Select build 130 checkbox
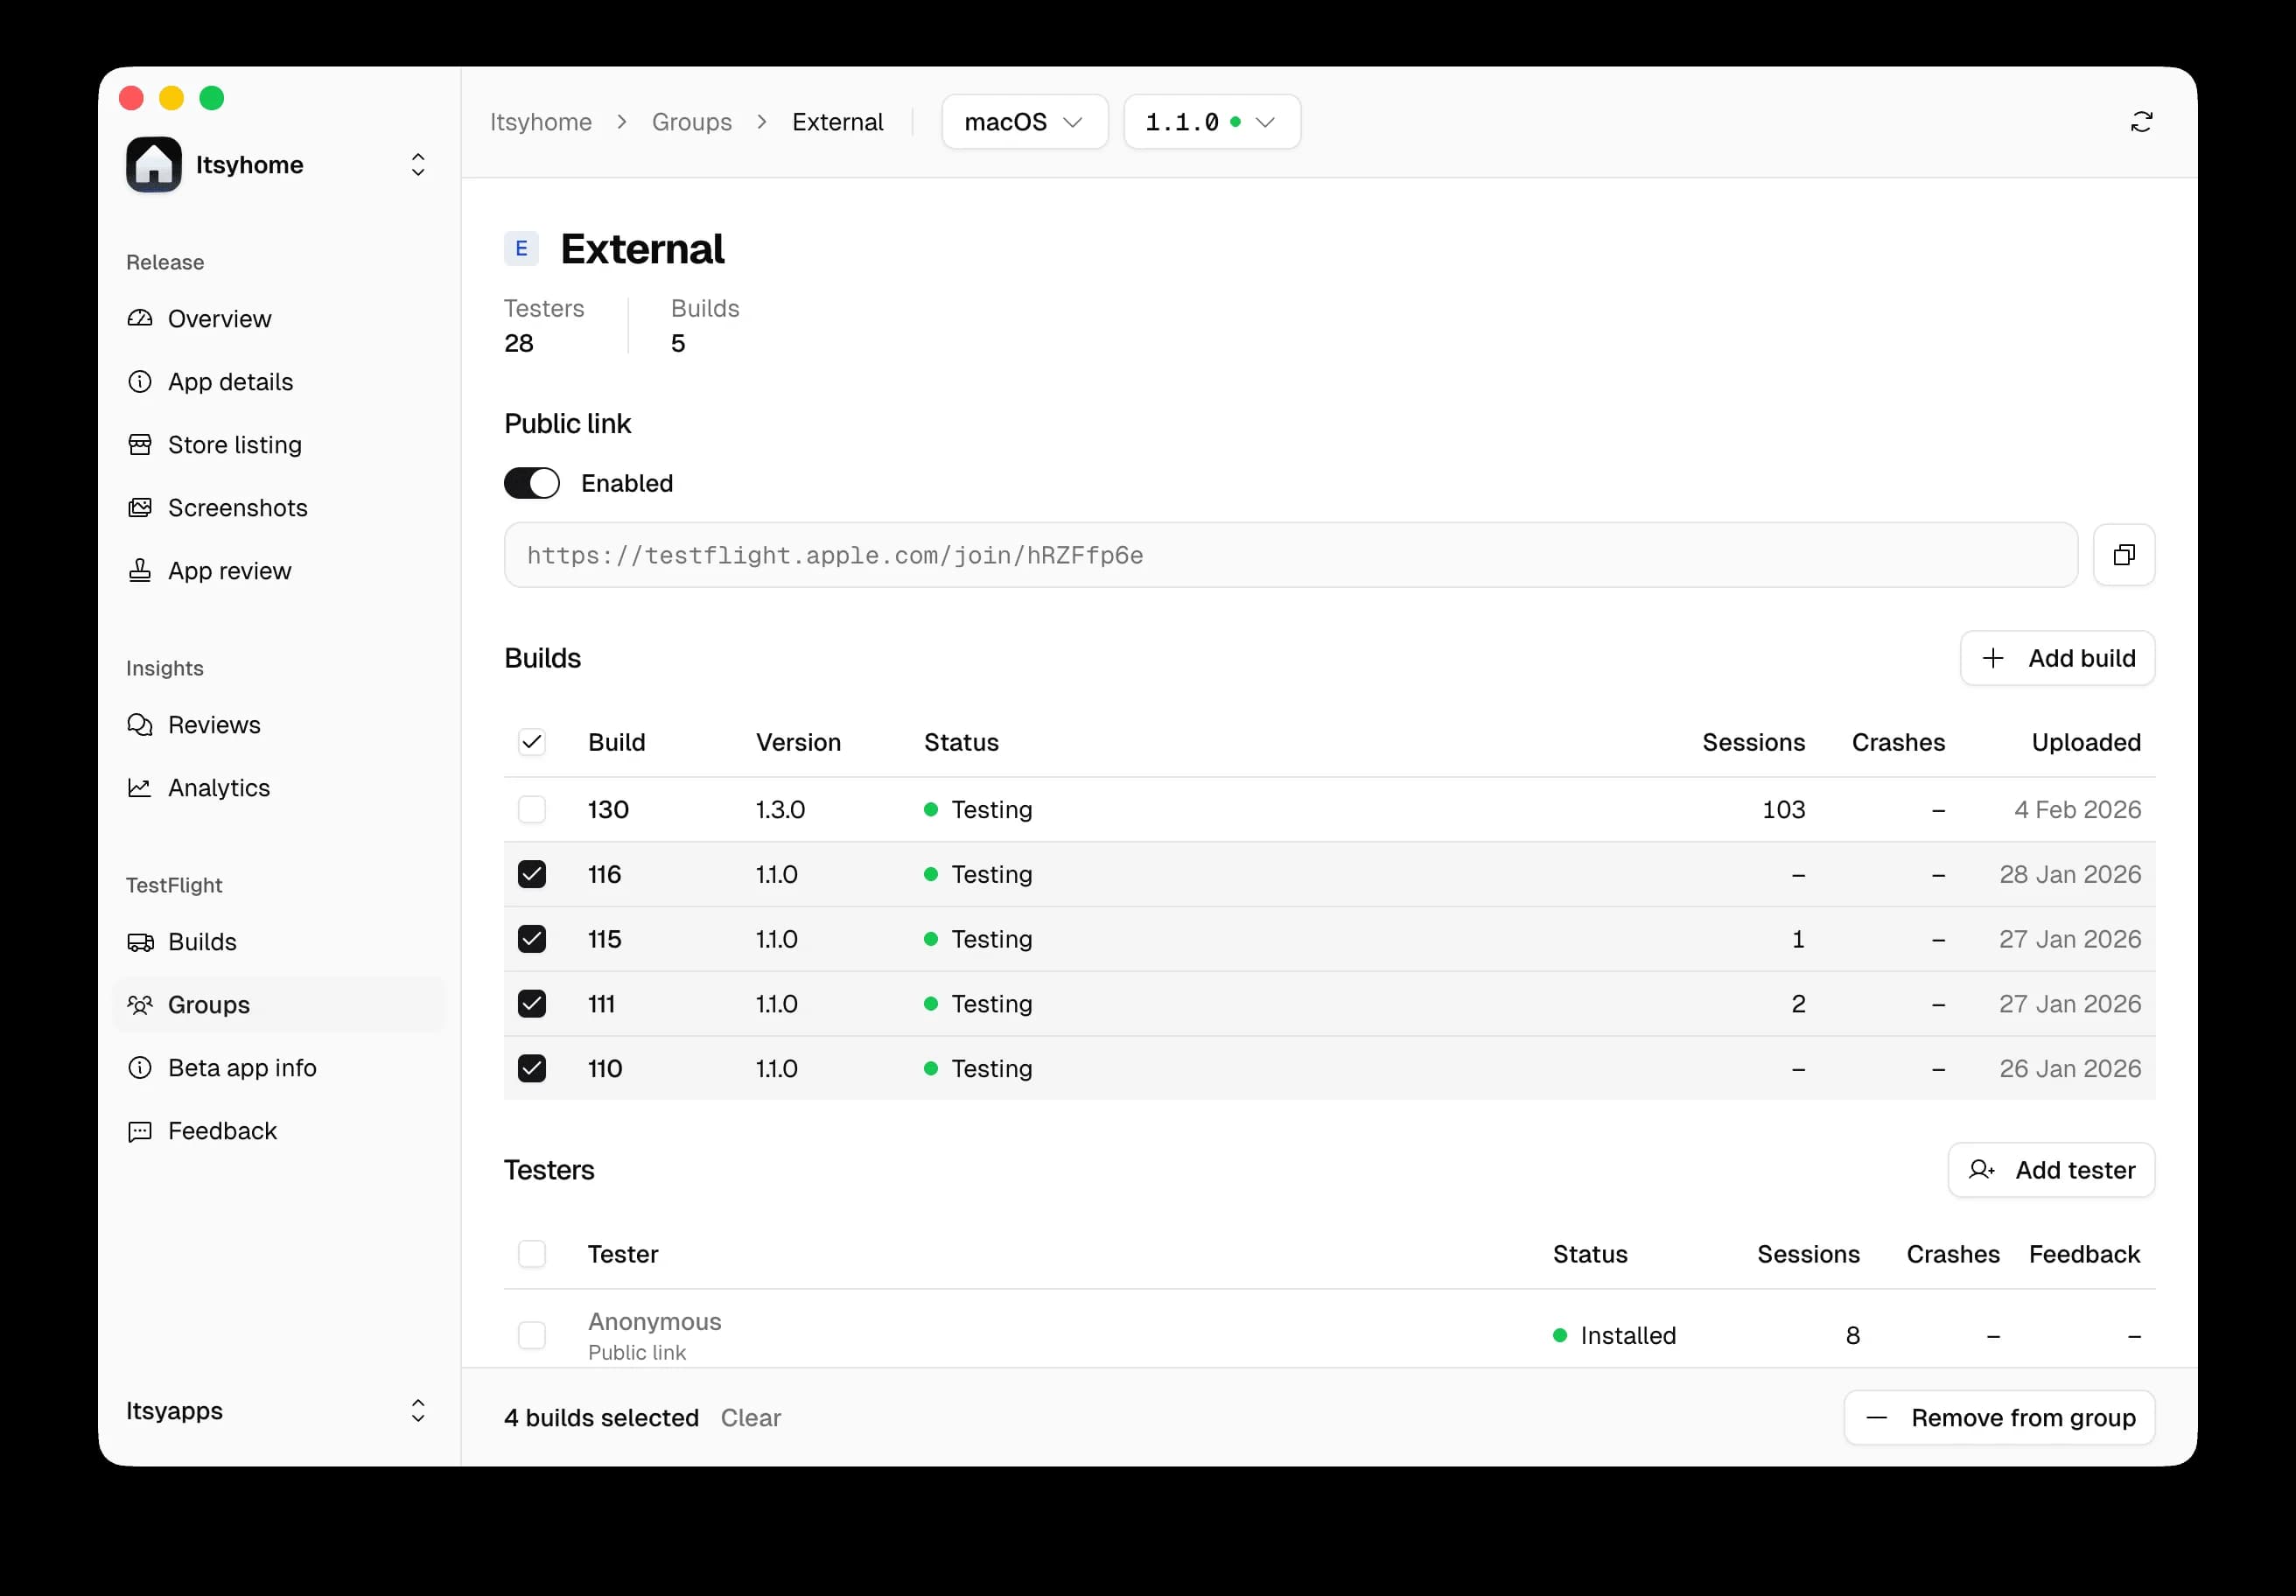This screenshot has width=2296, height=1596. [x=532, y=809]
